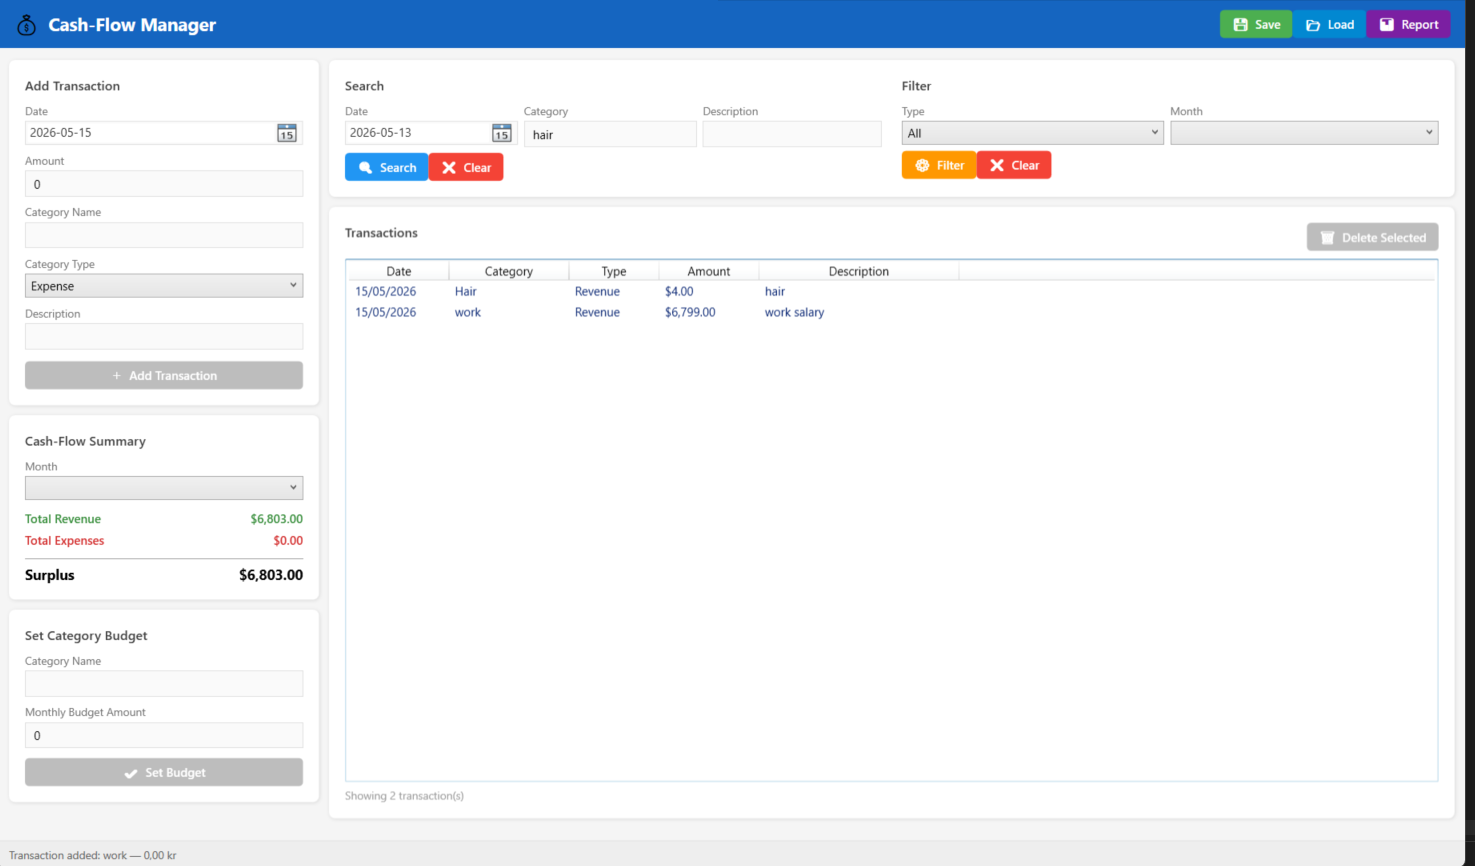Click the Type column header
The height and width of the screenshot is (866, 1475).
[614, 271]
